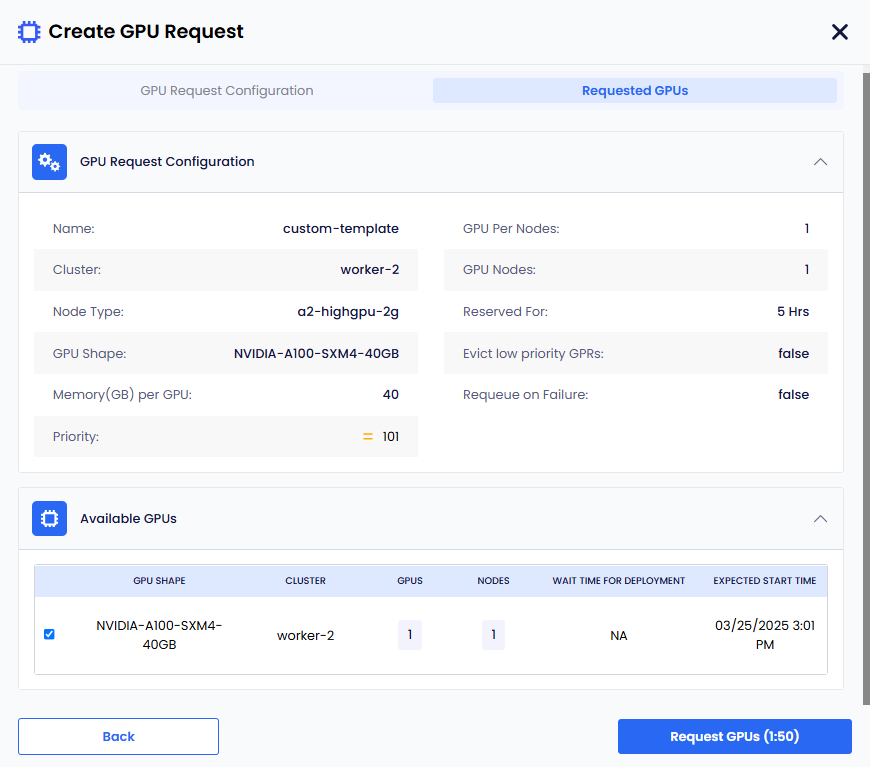
Task: Click the GPU Nodes value
Action: coord(807,270)
